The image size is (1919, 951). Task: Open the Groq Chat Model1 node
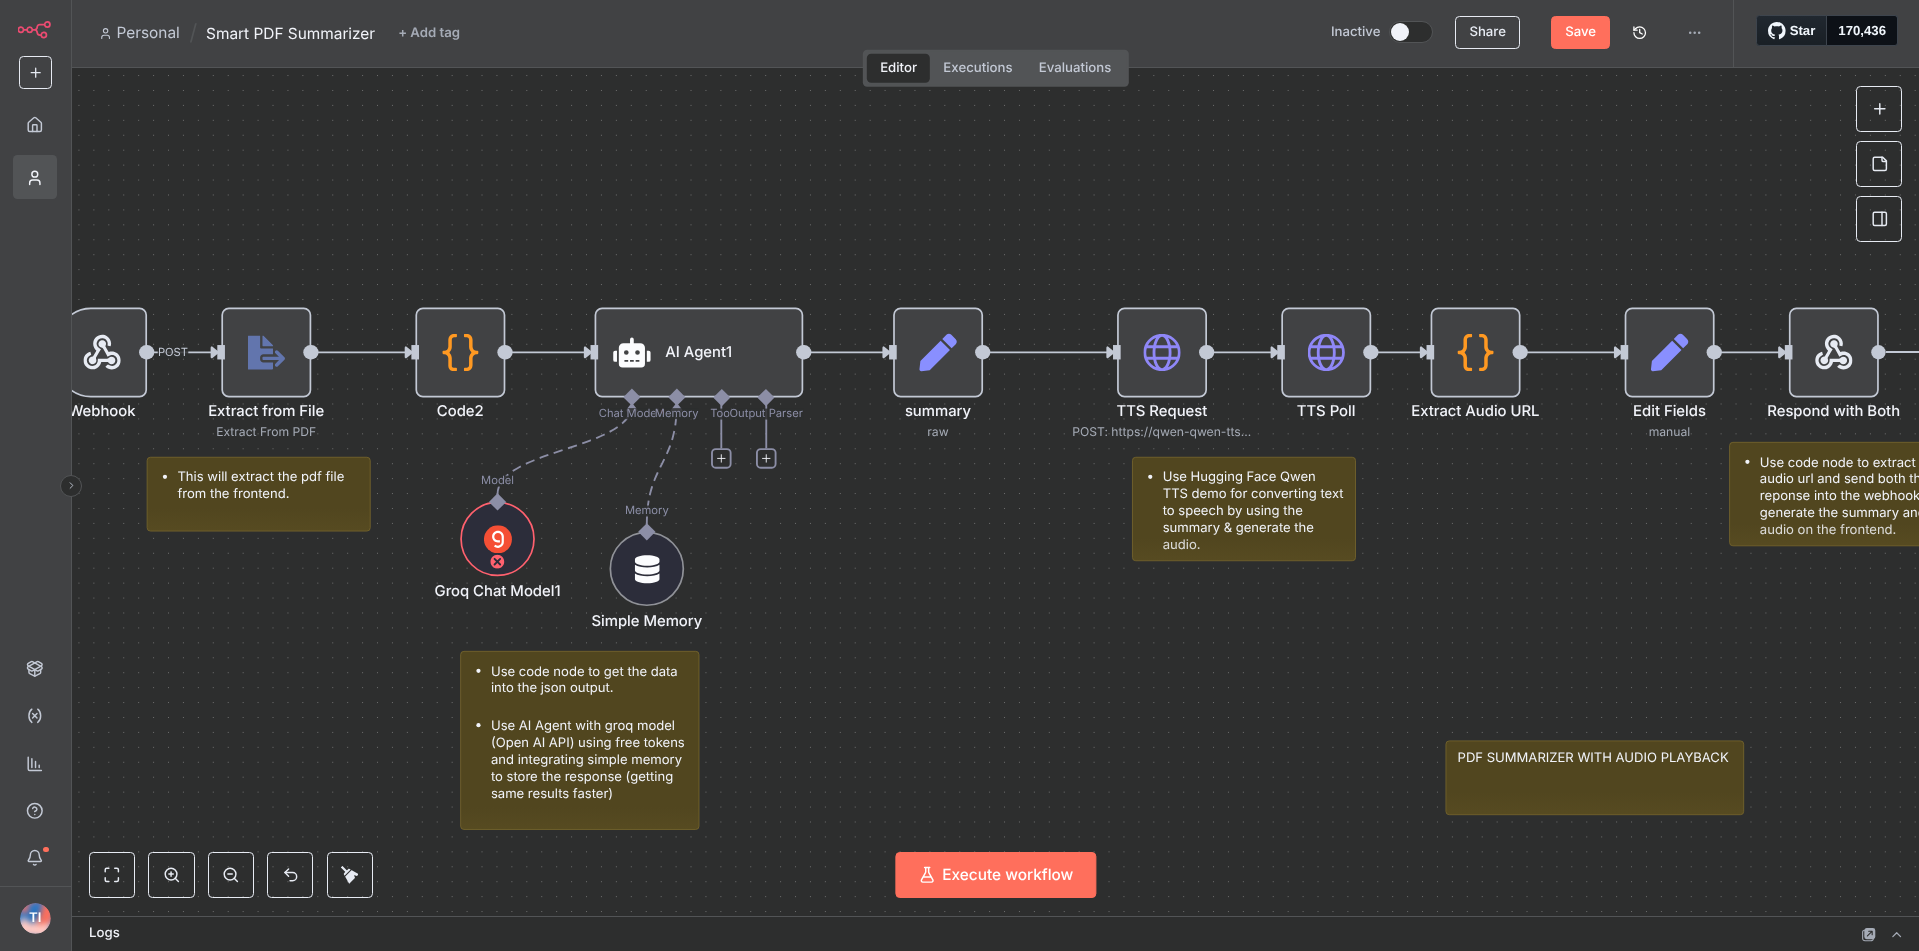tap(497, 540)
